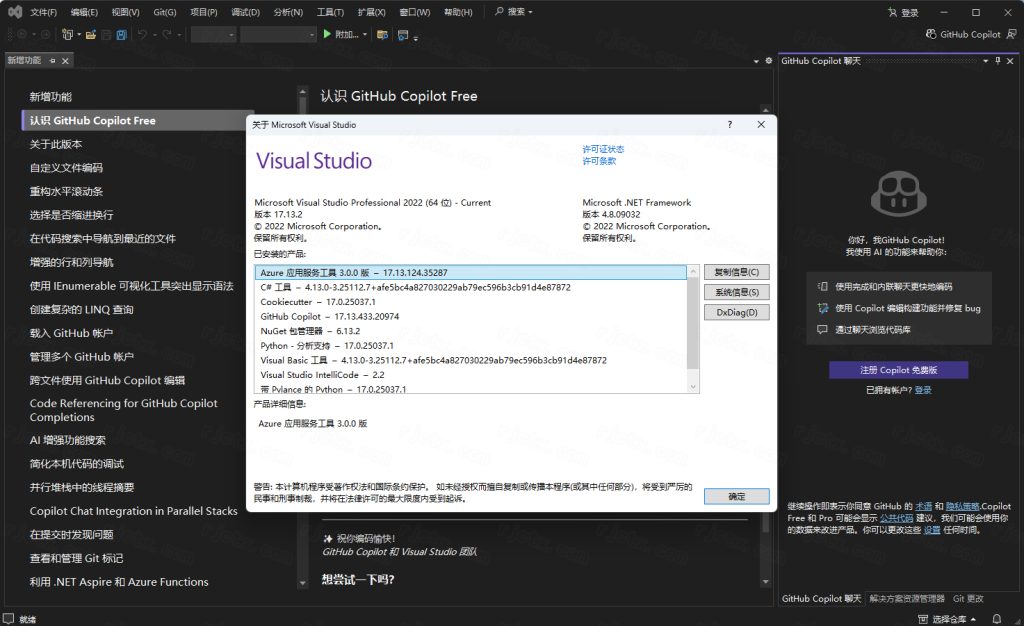Click the Copy Info (复制信息) button

[737, 272]
